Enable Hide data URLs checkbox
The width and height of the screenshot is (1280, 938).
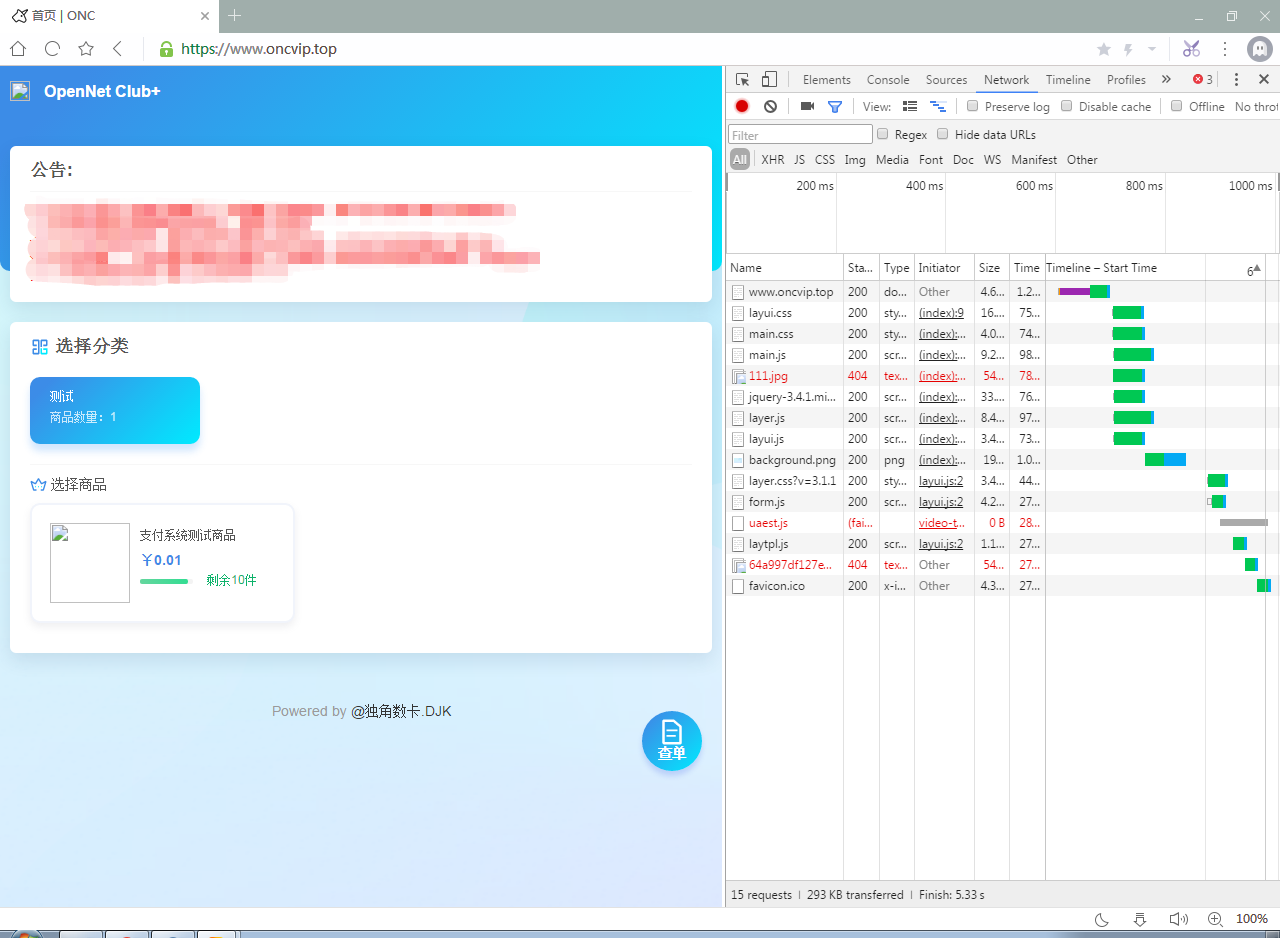tap(942, 134)
